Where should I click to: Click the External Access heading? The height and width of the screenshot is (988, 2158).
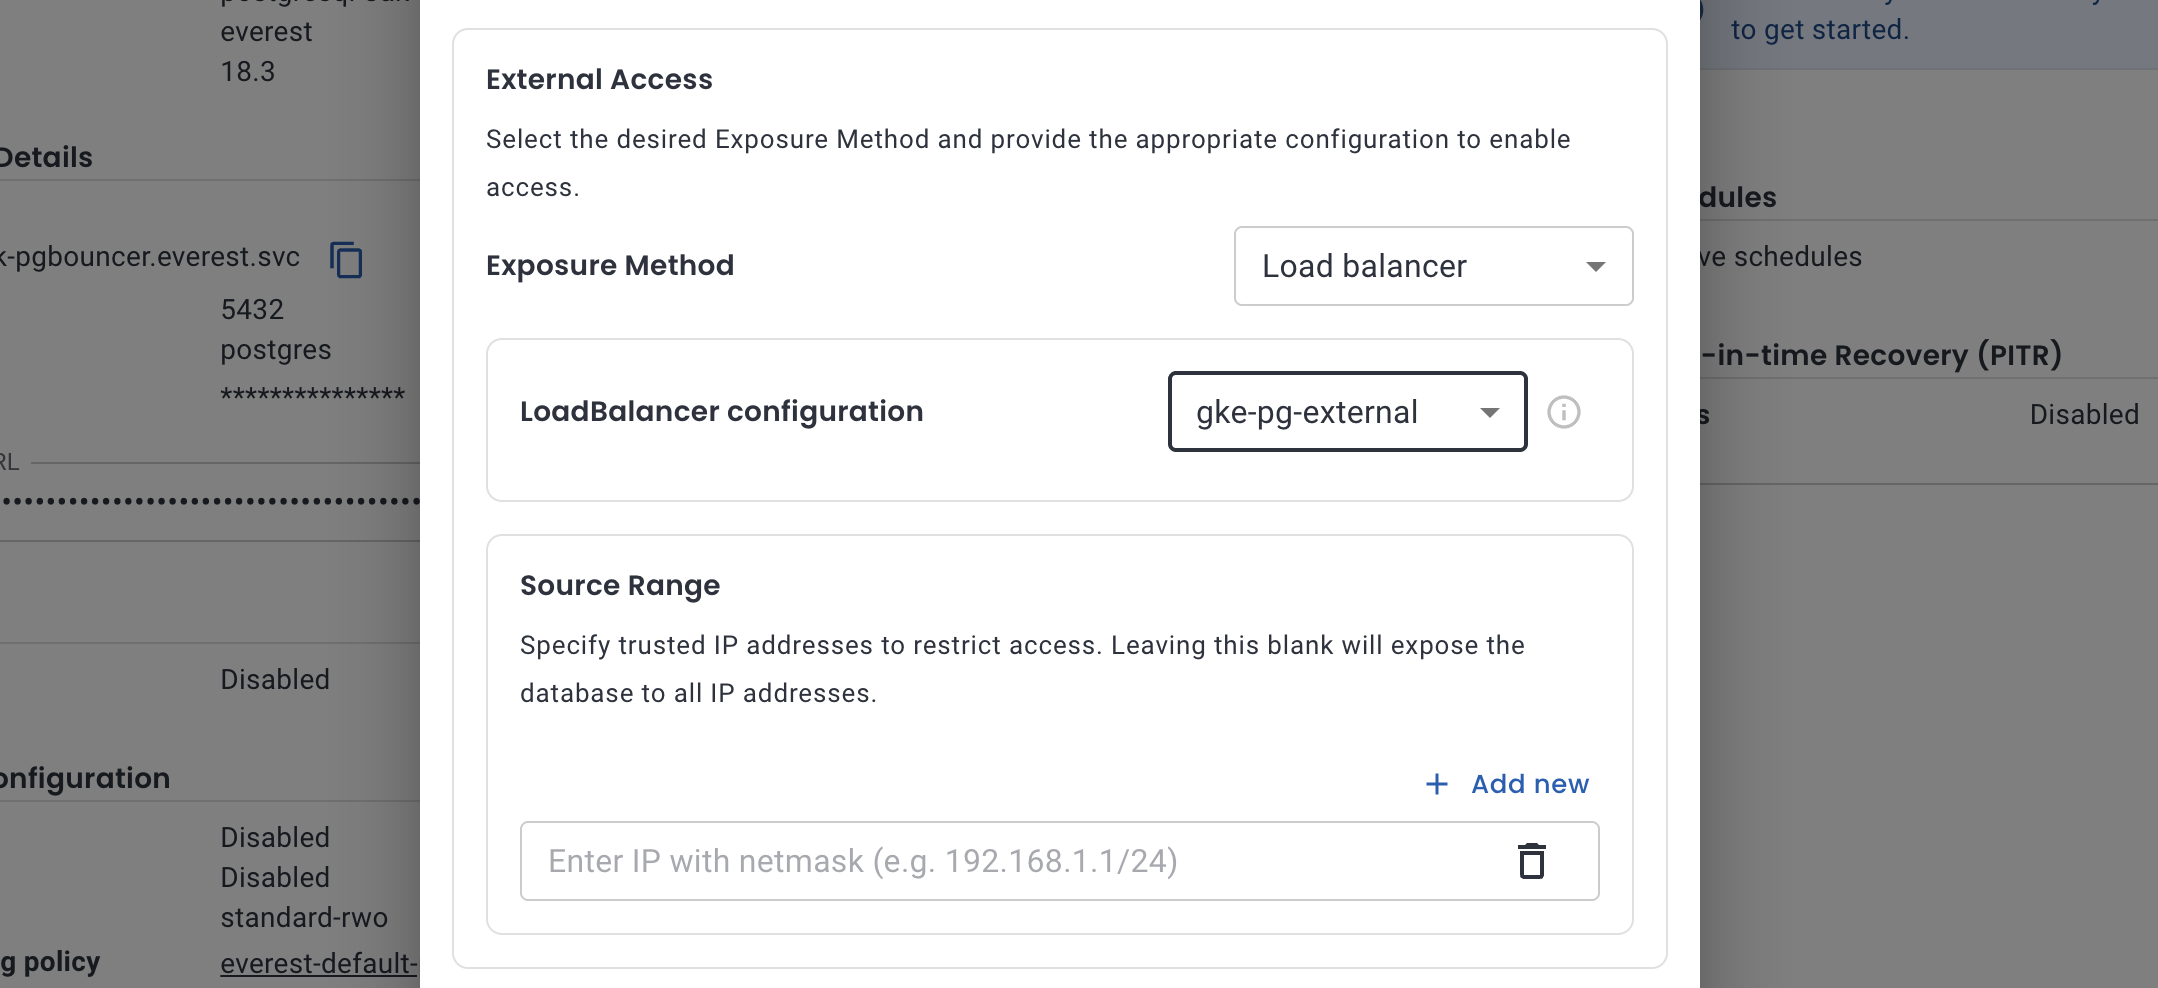[x=599, y=79]
